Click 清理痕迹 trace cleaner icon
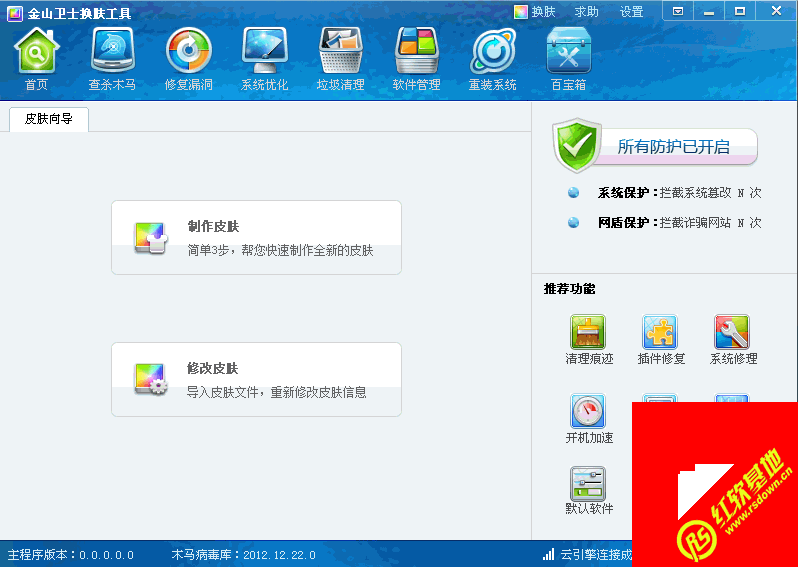Image resolution: width=798 pixels, height=567 pixels. 588,332
